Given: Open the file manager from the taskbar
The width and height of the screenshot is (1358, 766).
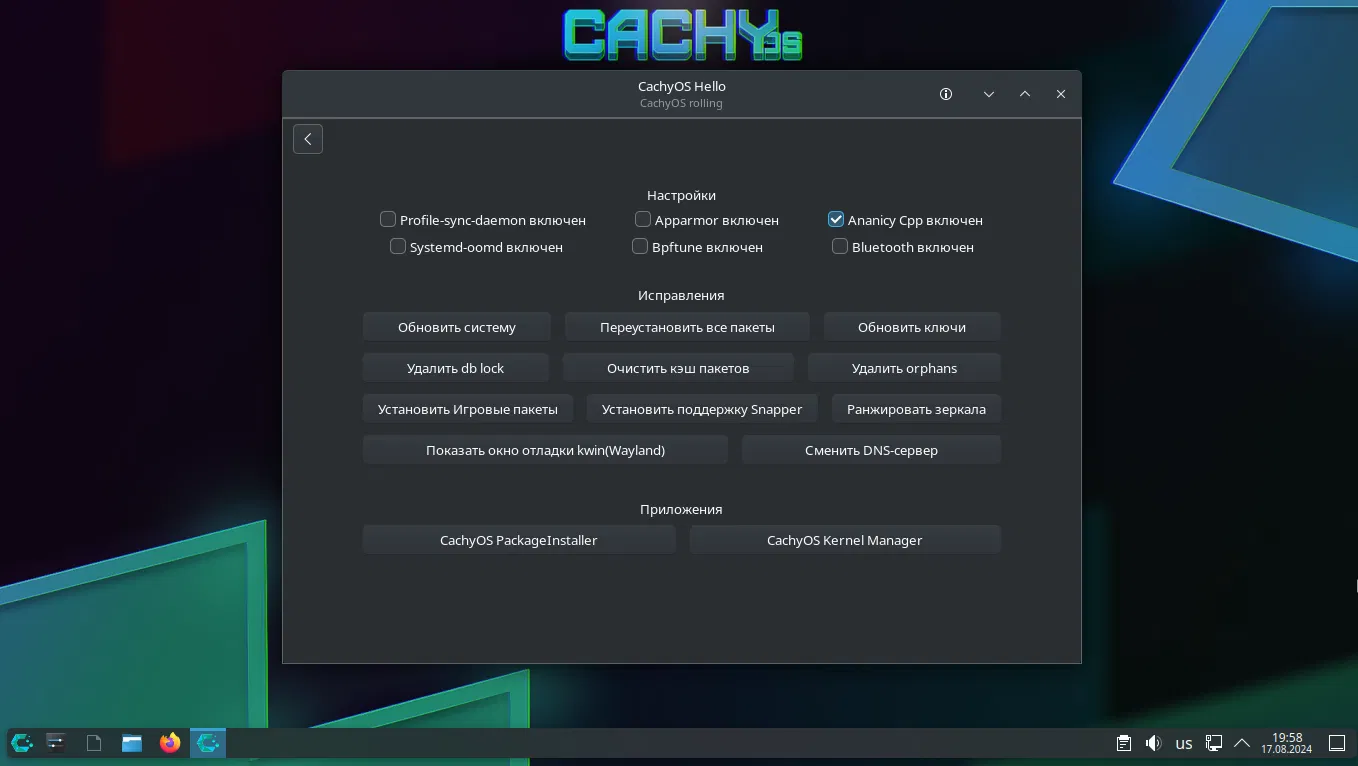Looking at the screenshot, I should (132, 743).
